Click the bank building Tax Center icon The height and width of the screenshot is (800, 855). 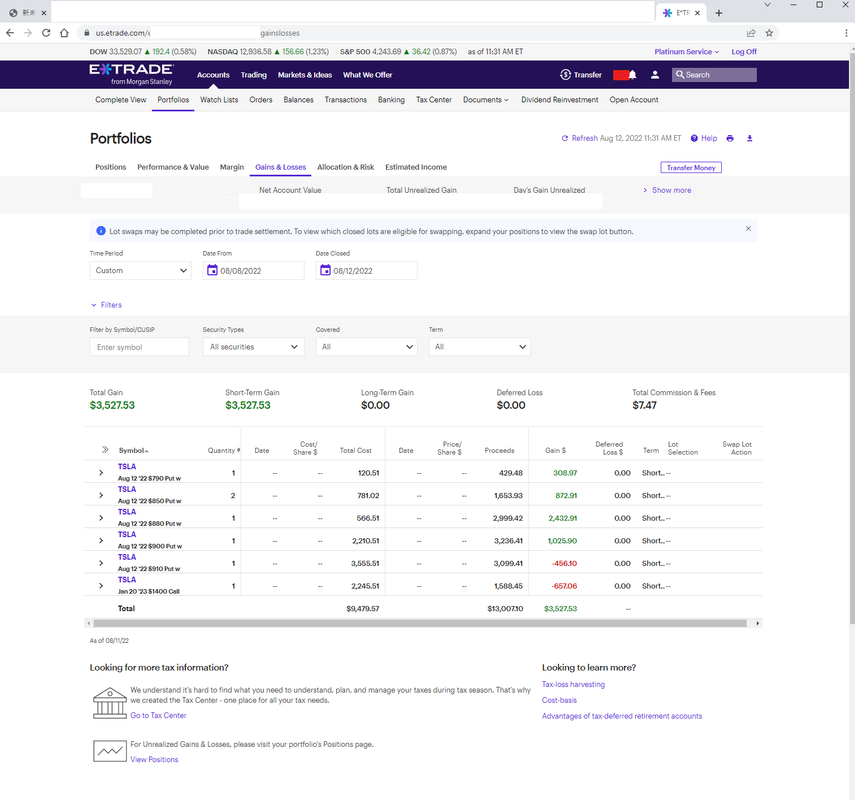tap(110, 702)
